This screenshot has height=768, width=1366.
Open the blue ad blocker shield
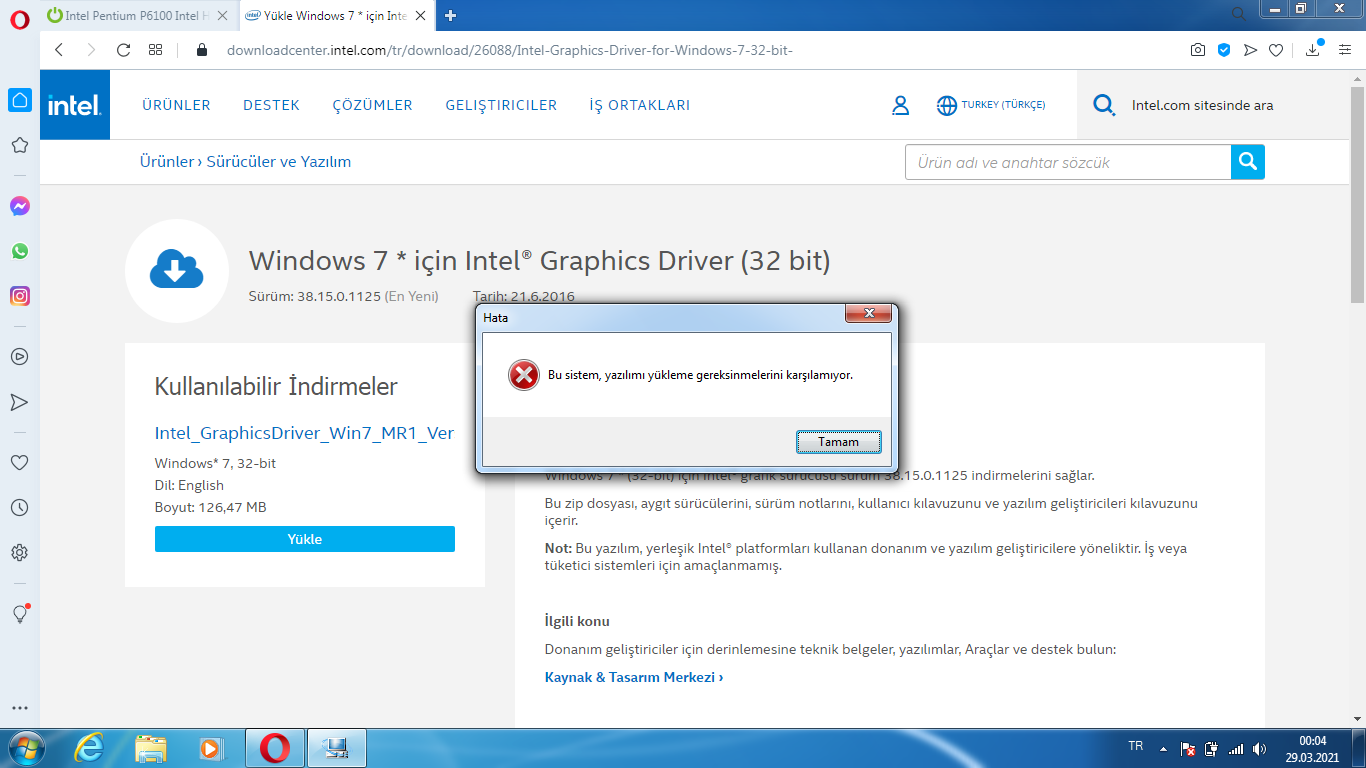point(1224,50)
